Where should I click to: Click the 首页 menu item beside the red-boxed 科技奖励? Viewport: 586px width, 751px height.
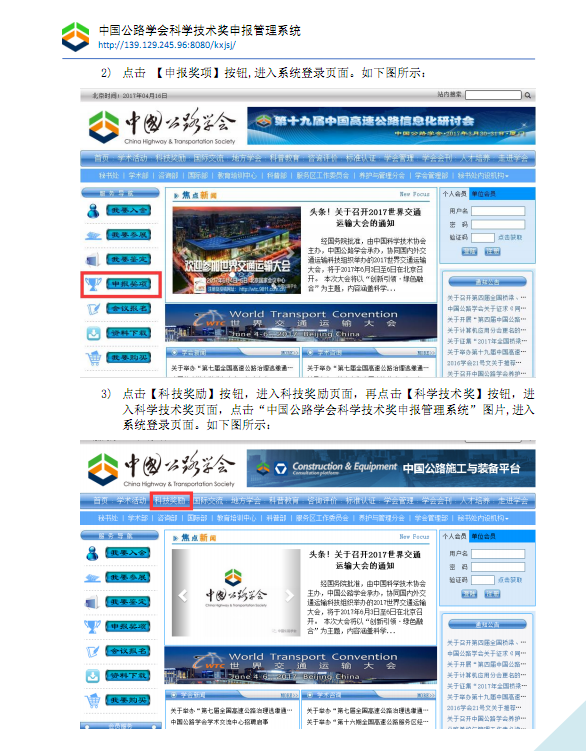point(101,501)
